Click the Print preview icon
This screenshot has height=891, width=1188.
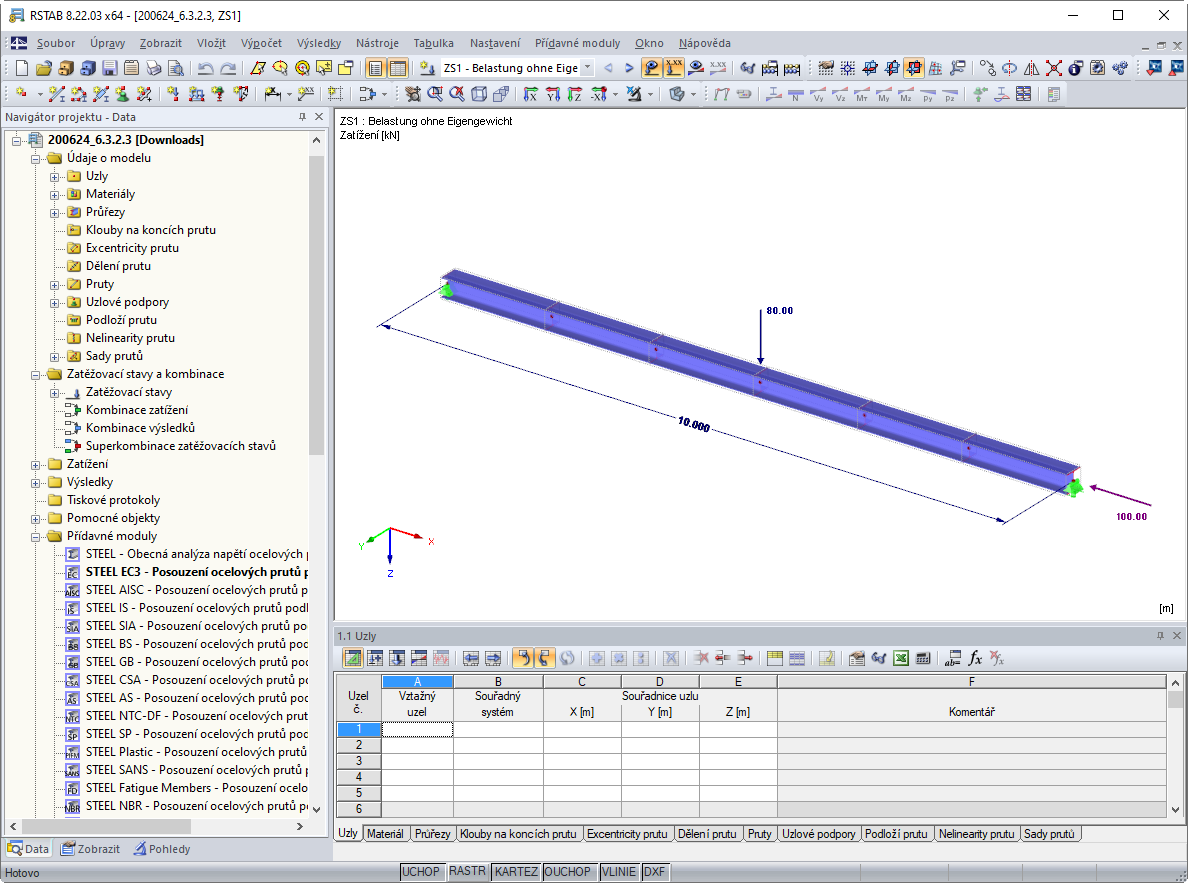click(176, 68)
